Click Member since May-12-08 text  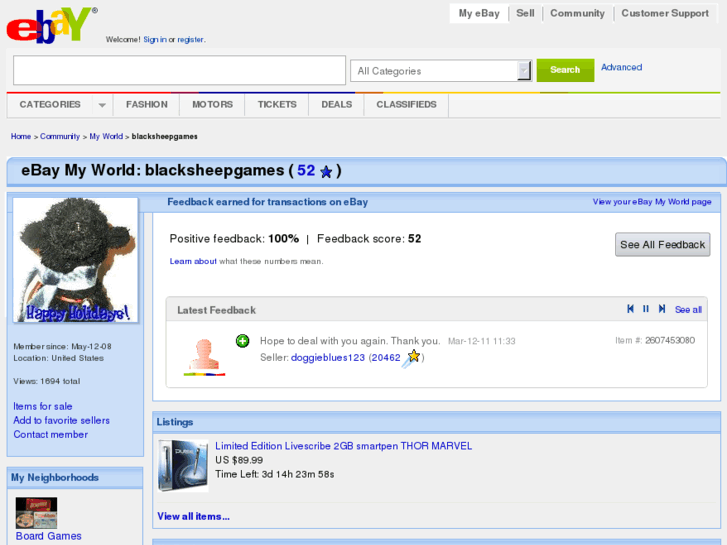tap(62, 346)
